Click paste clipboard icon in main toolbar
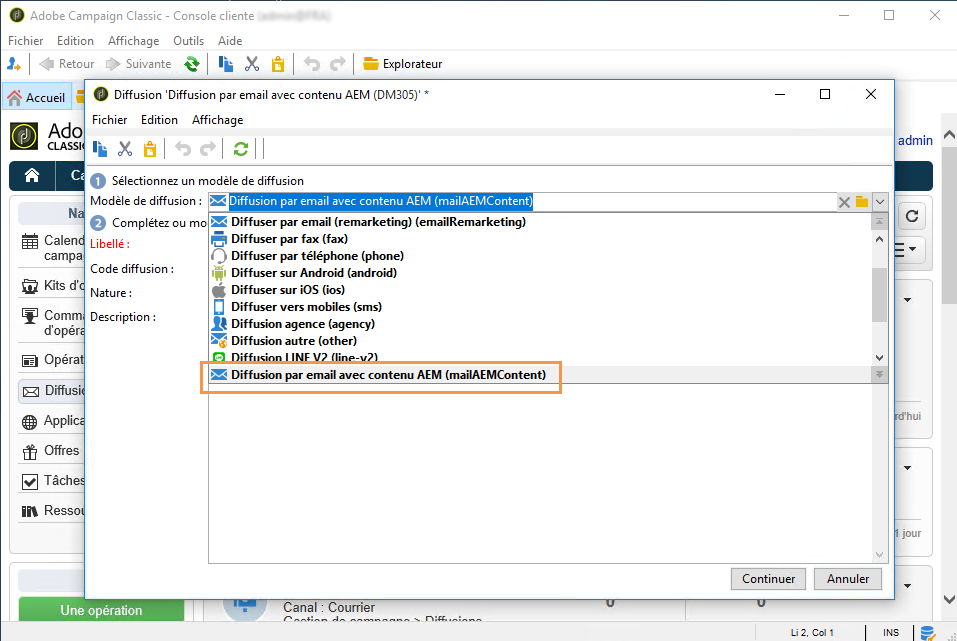The height and width of the screenshot is (641, 957). pos(278,64)
